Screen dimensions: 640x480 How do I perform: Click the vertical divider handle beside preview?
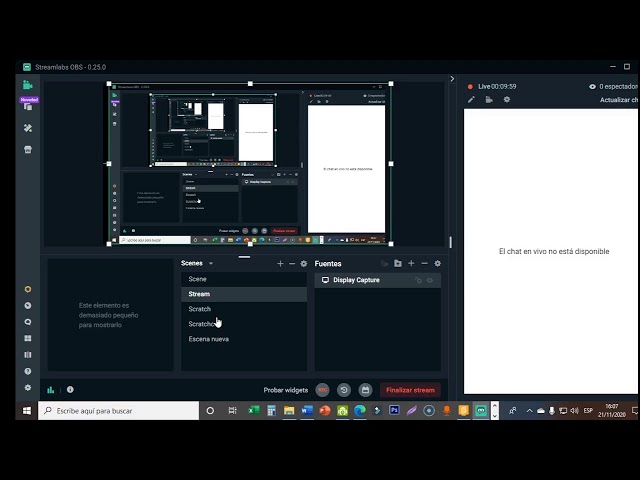tap(451, 242)
